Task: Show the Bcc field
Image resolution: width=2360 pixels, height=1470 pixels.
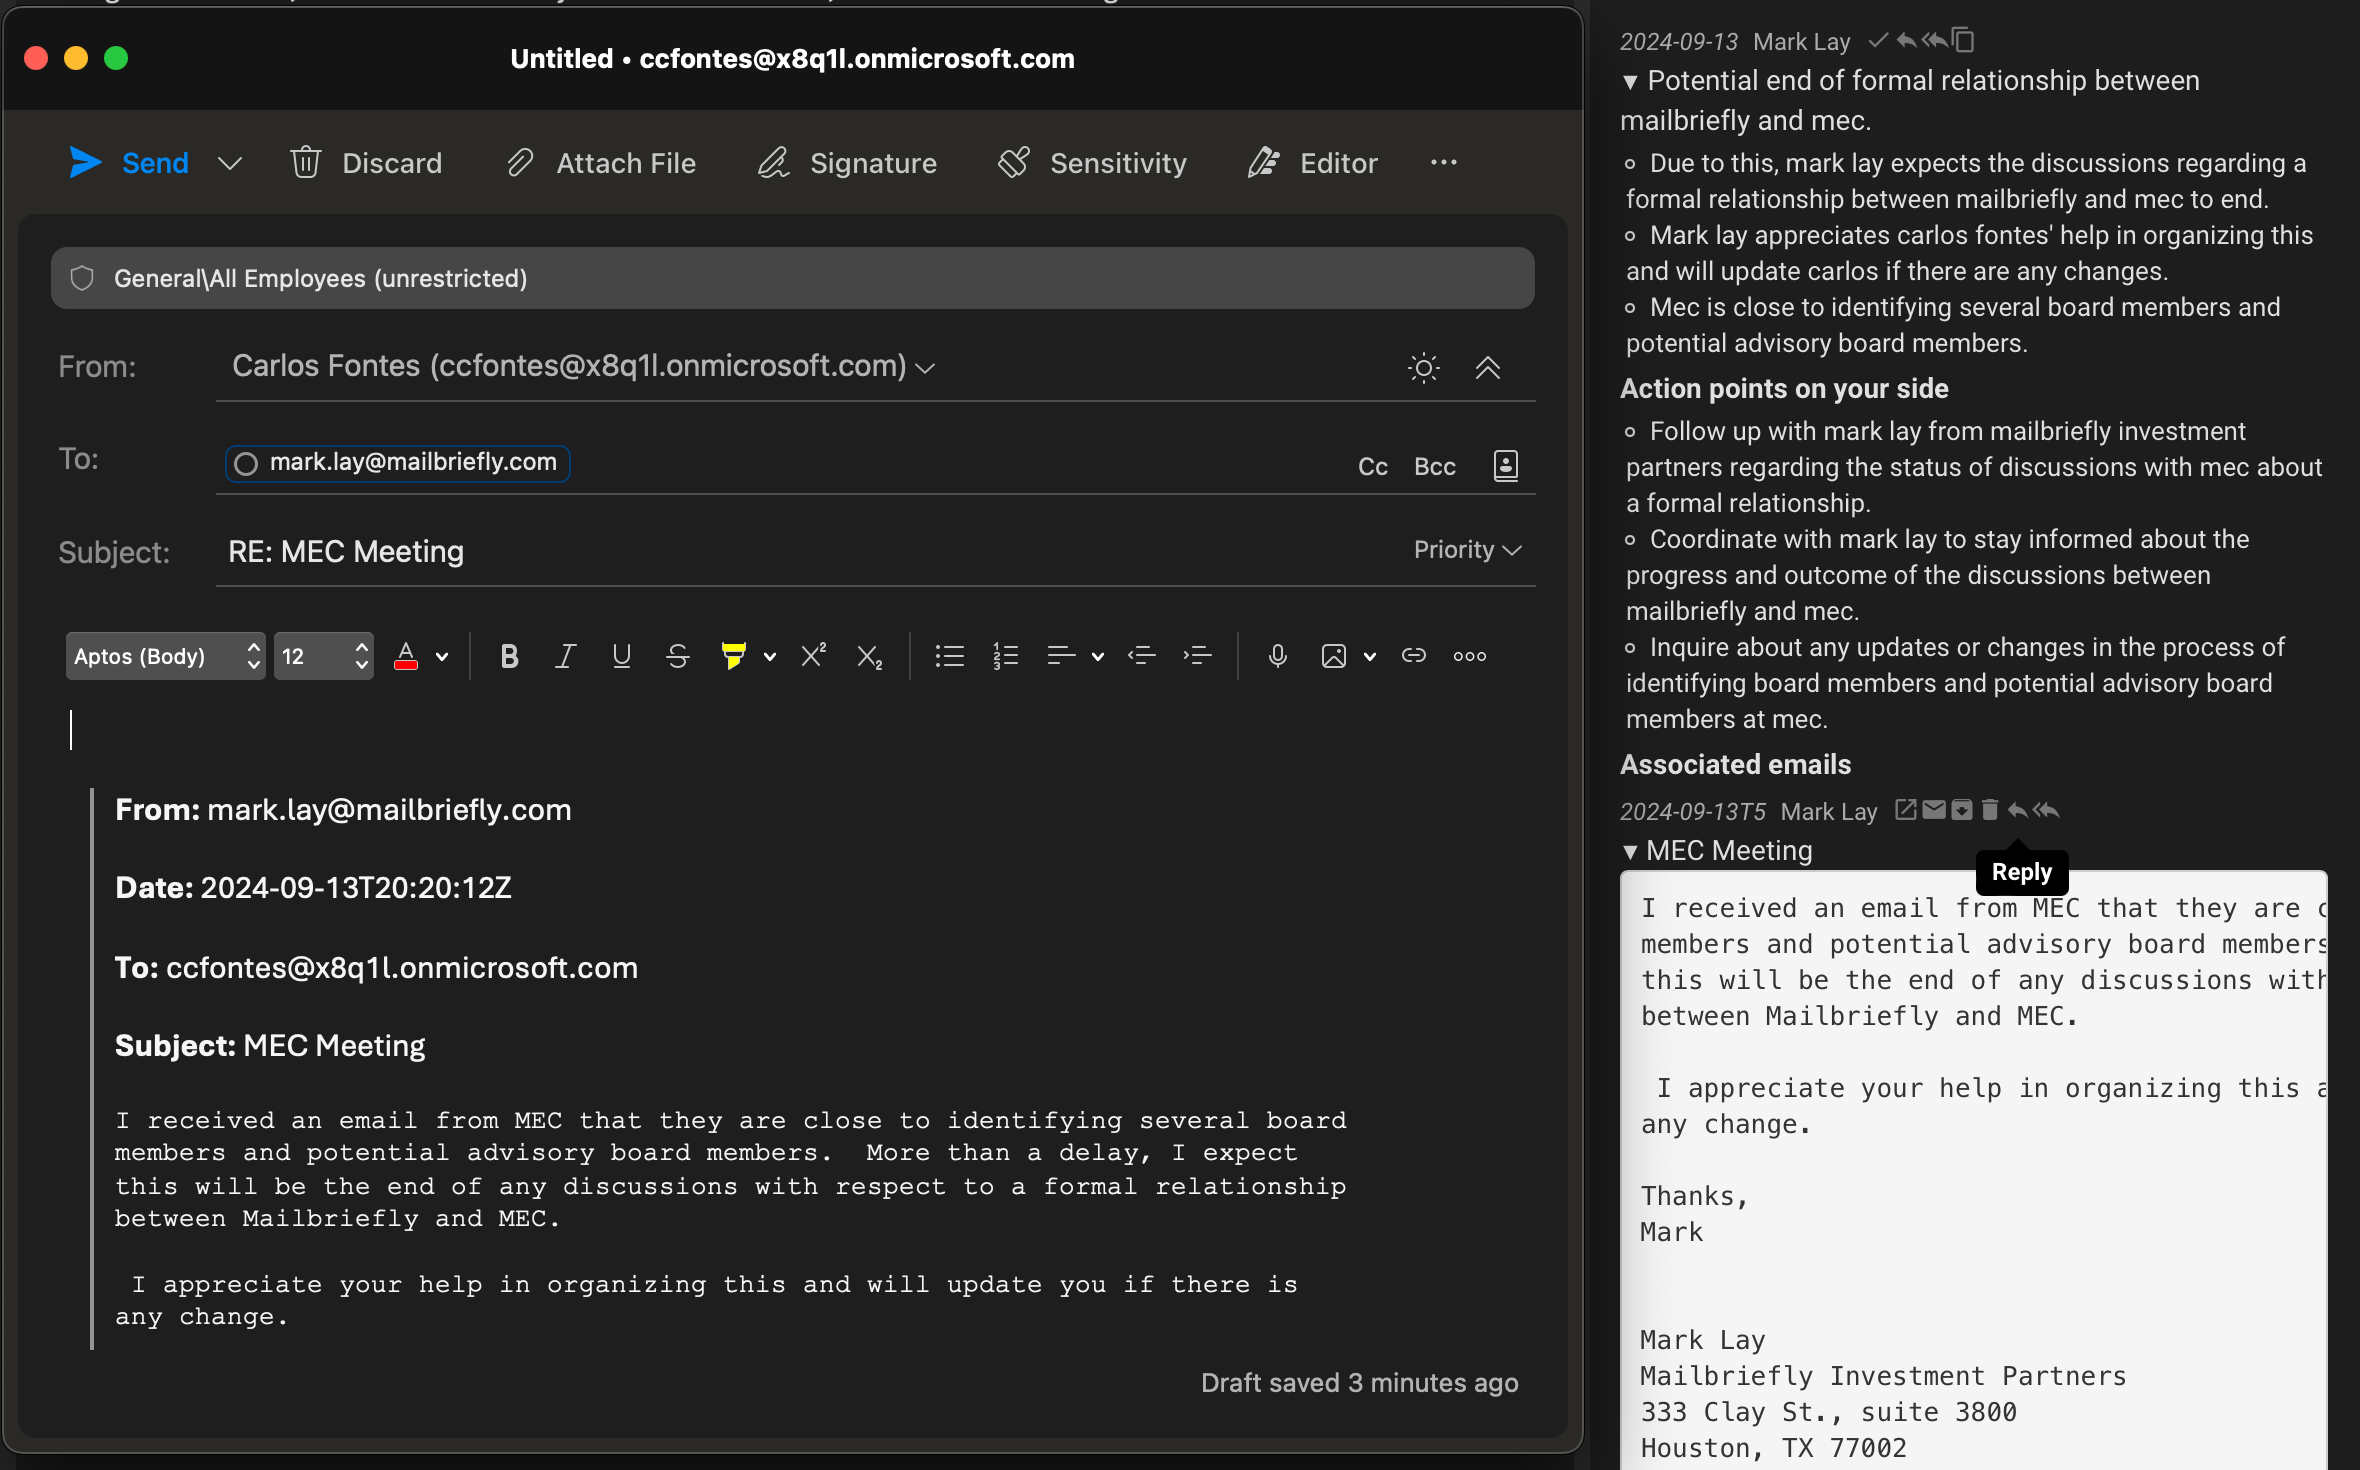Action: 1434,466
